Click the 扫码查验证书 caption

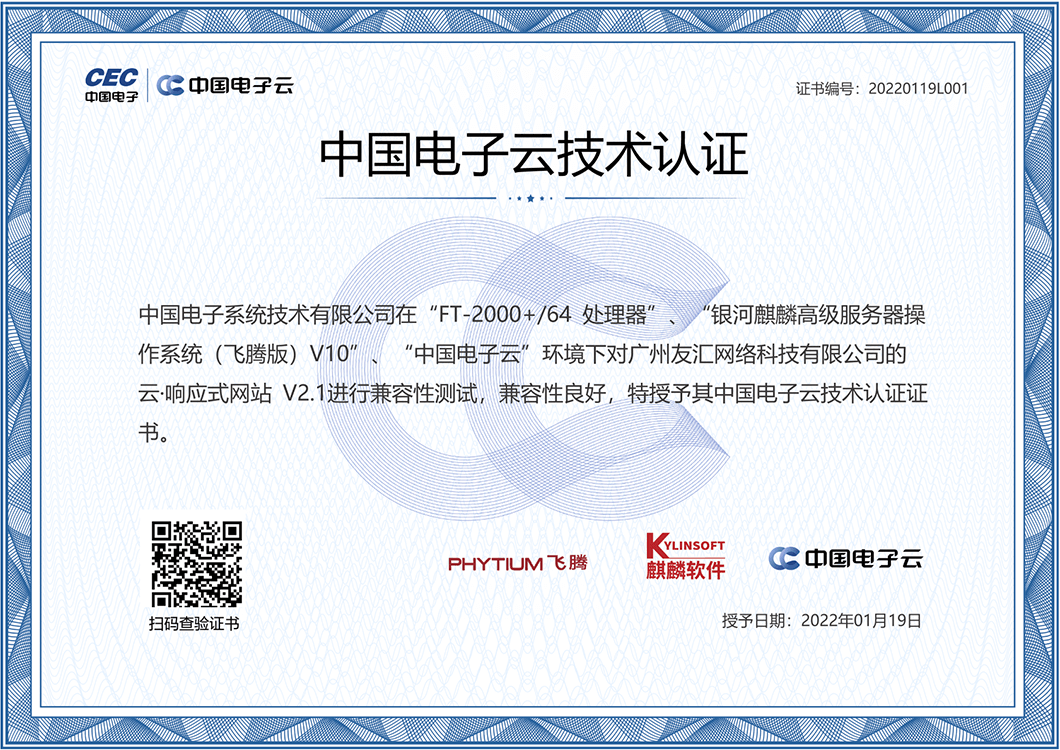(x=195, y=624)
